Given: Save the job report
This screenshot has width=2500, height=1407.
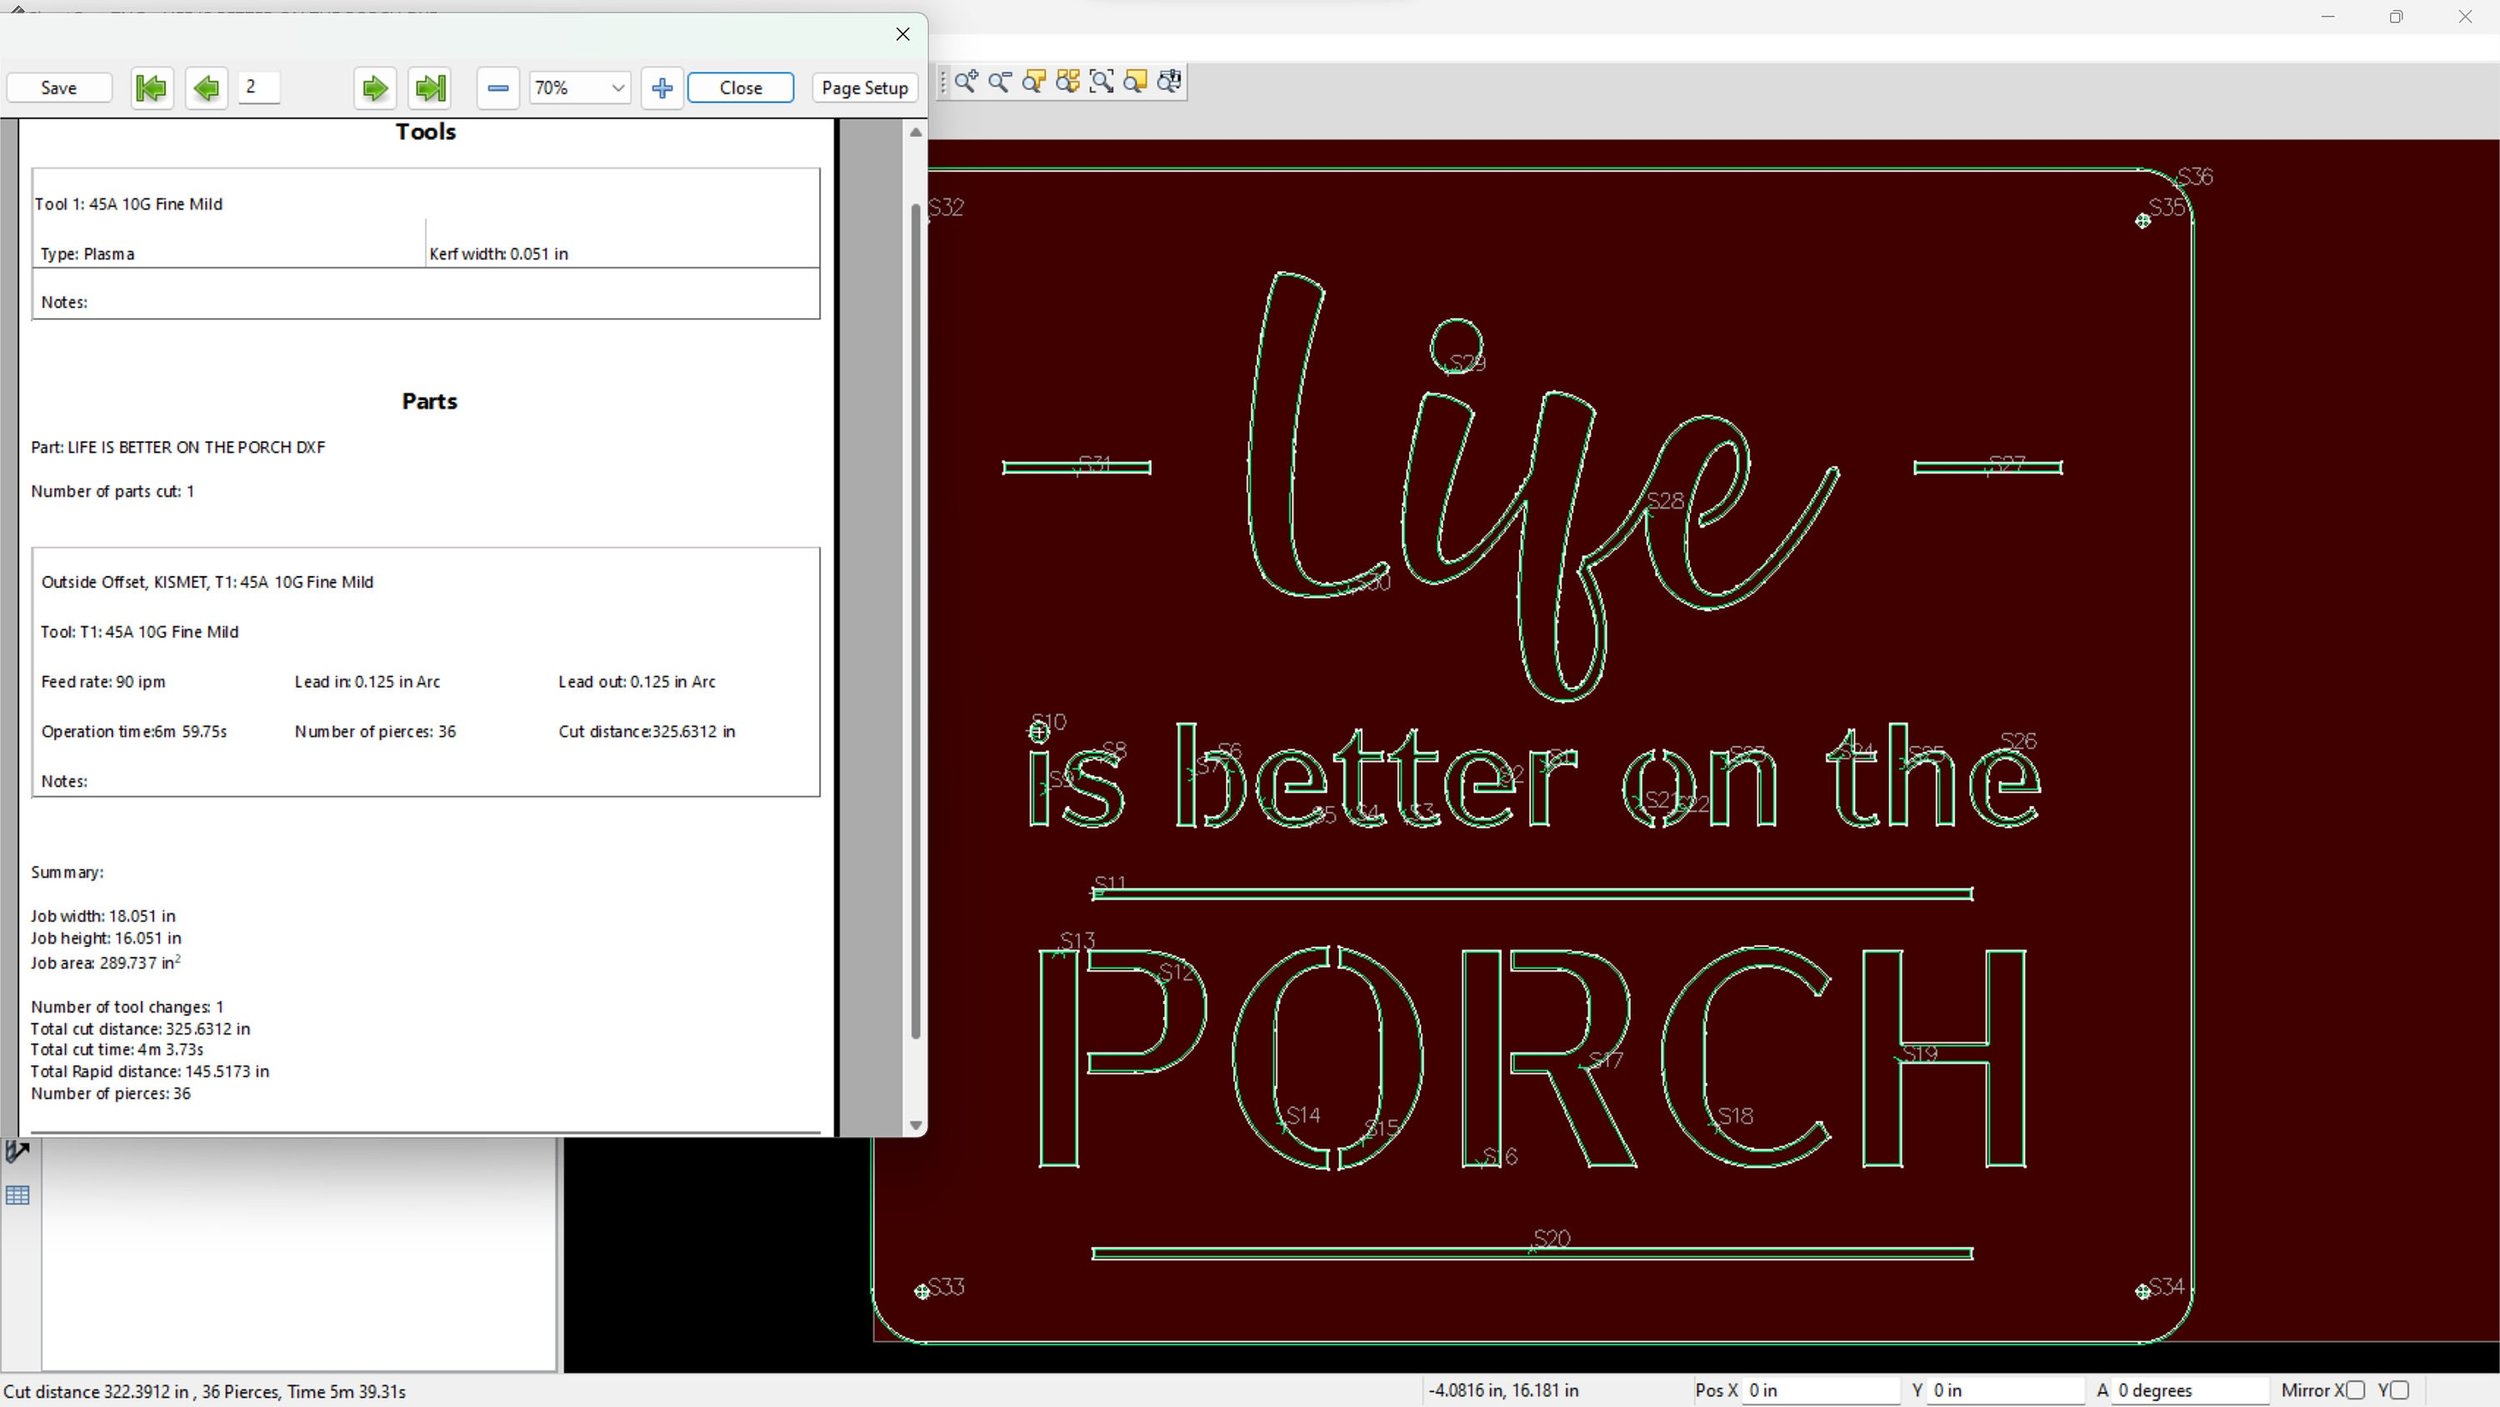Looking at the screenshot, I should pos(59,88).
